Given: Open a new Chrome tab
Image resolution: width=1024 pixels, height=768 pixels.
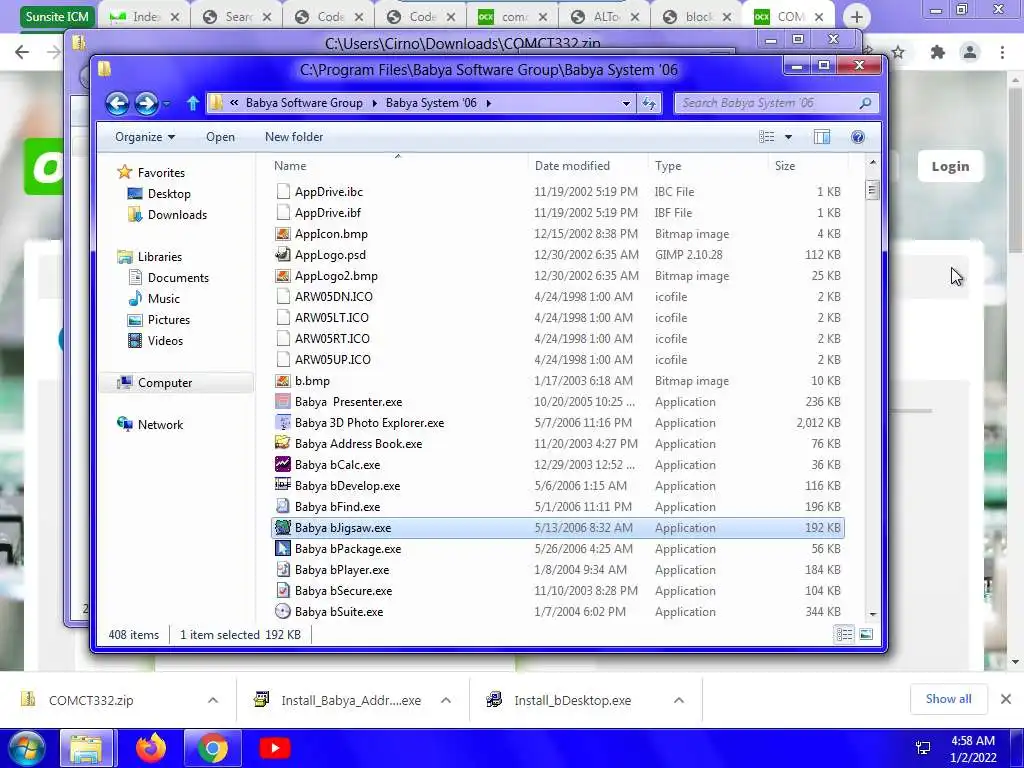Looking at the screenshot, I should (857, 17).
